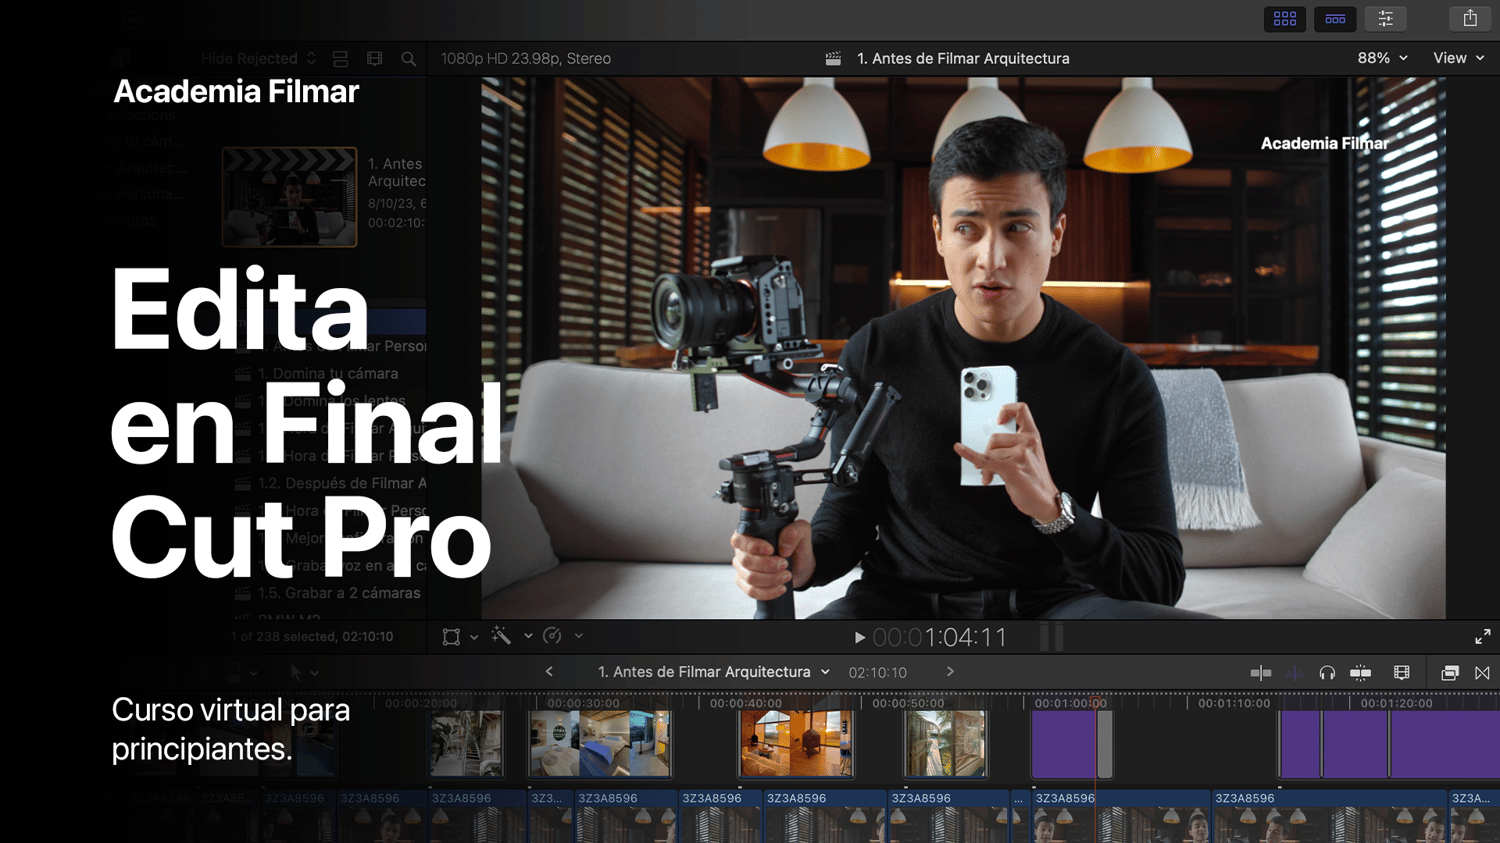Select list item '1. Domina tu cámara'
This screenshot has width=1500, height=843.
pos(328,373)
